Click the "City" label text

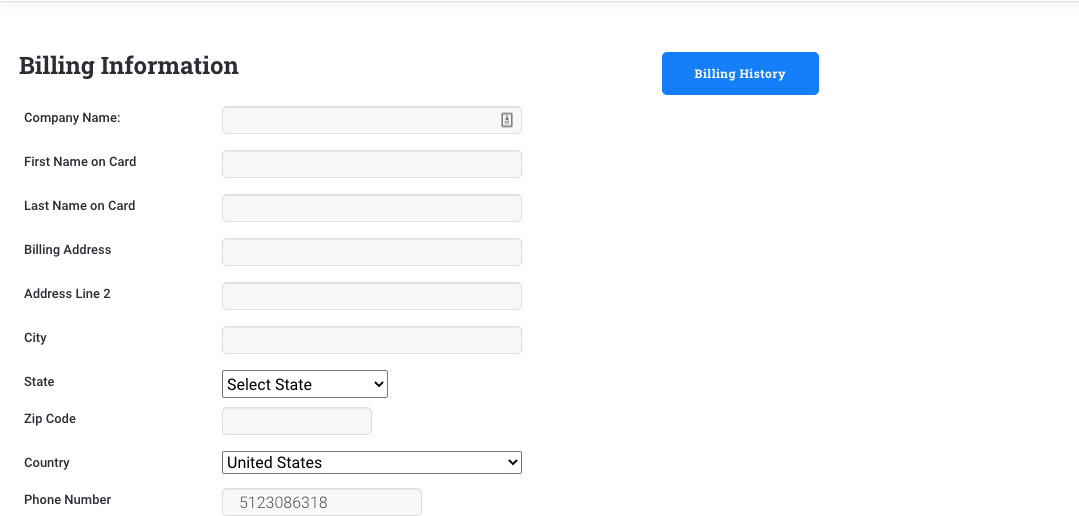pyautogui.click(x=36, y=338)
